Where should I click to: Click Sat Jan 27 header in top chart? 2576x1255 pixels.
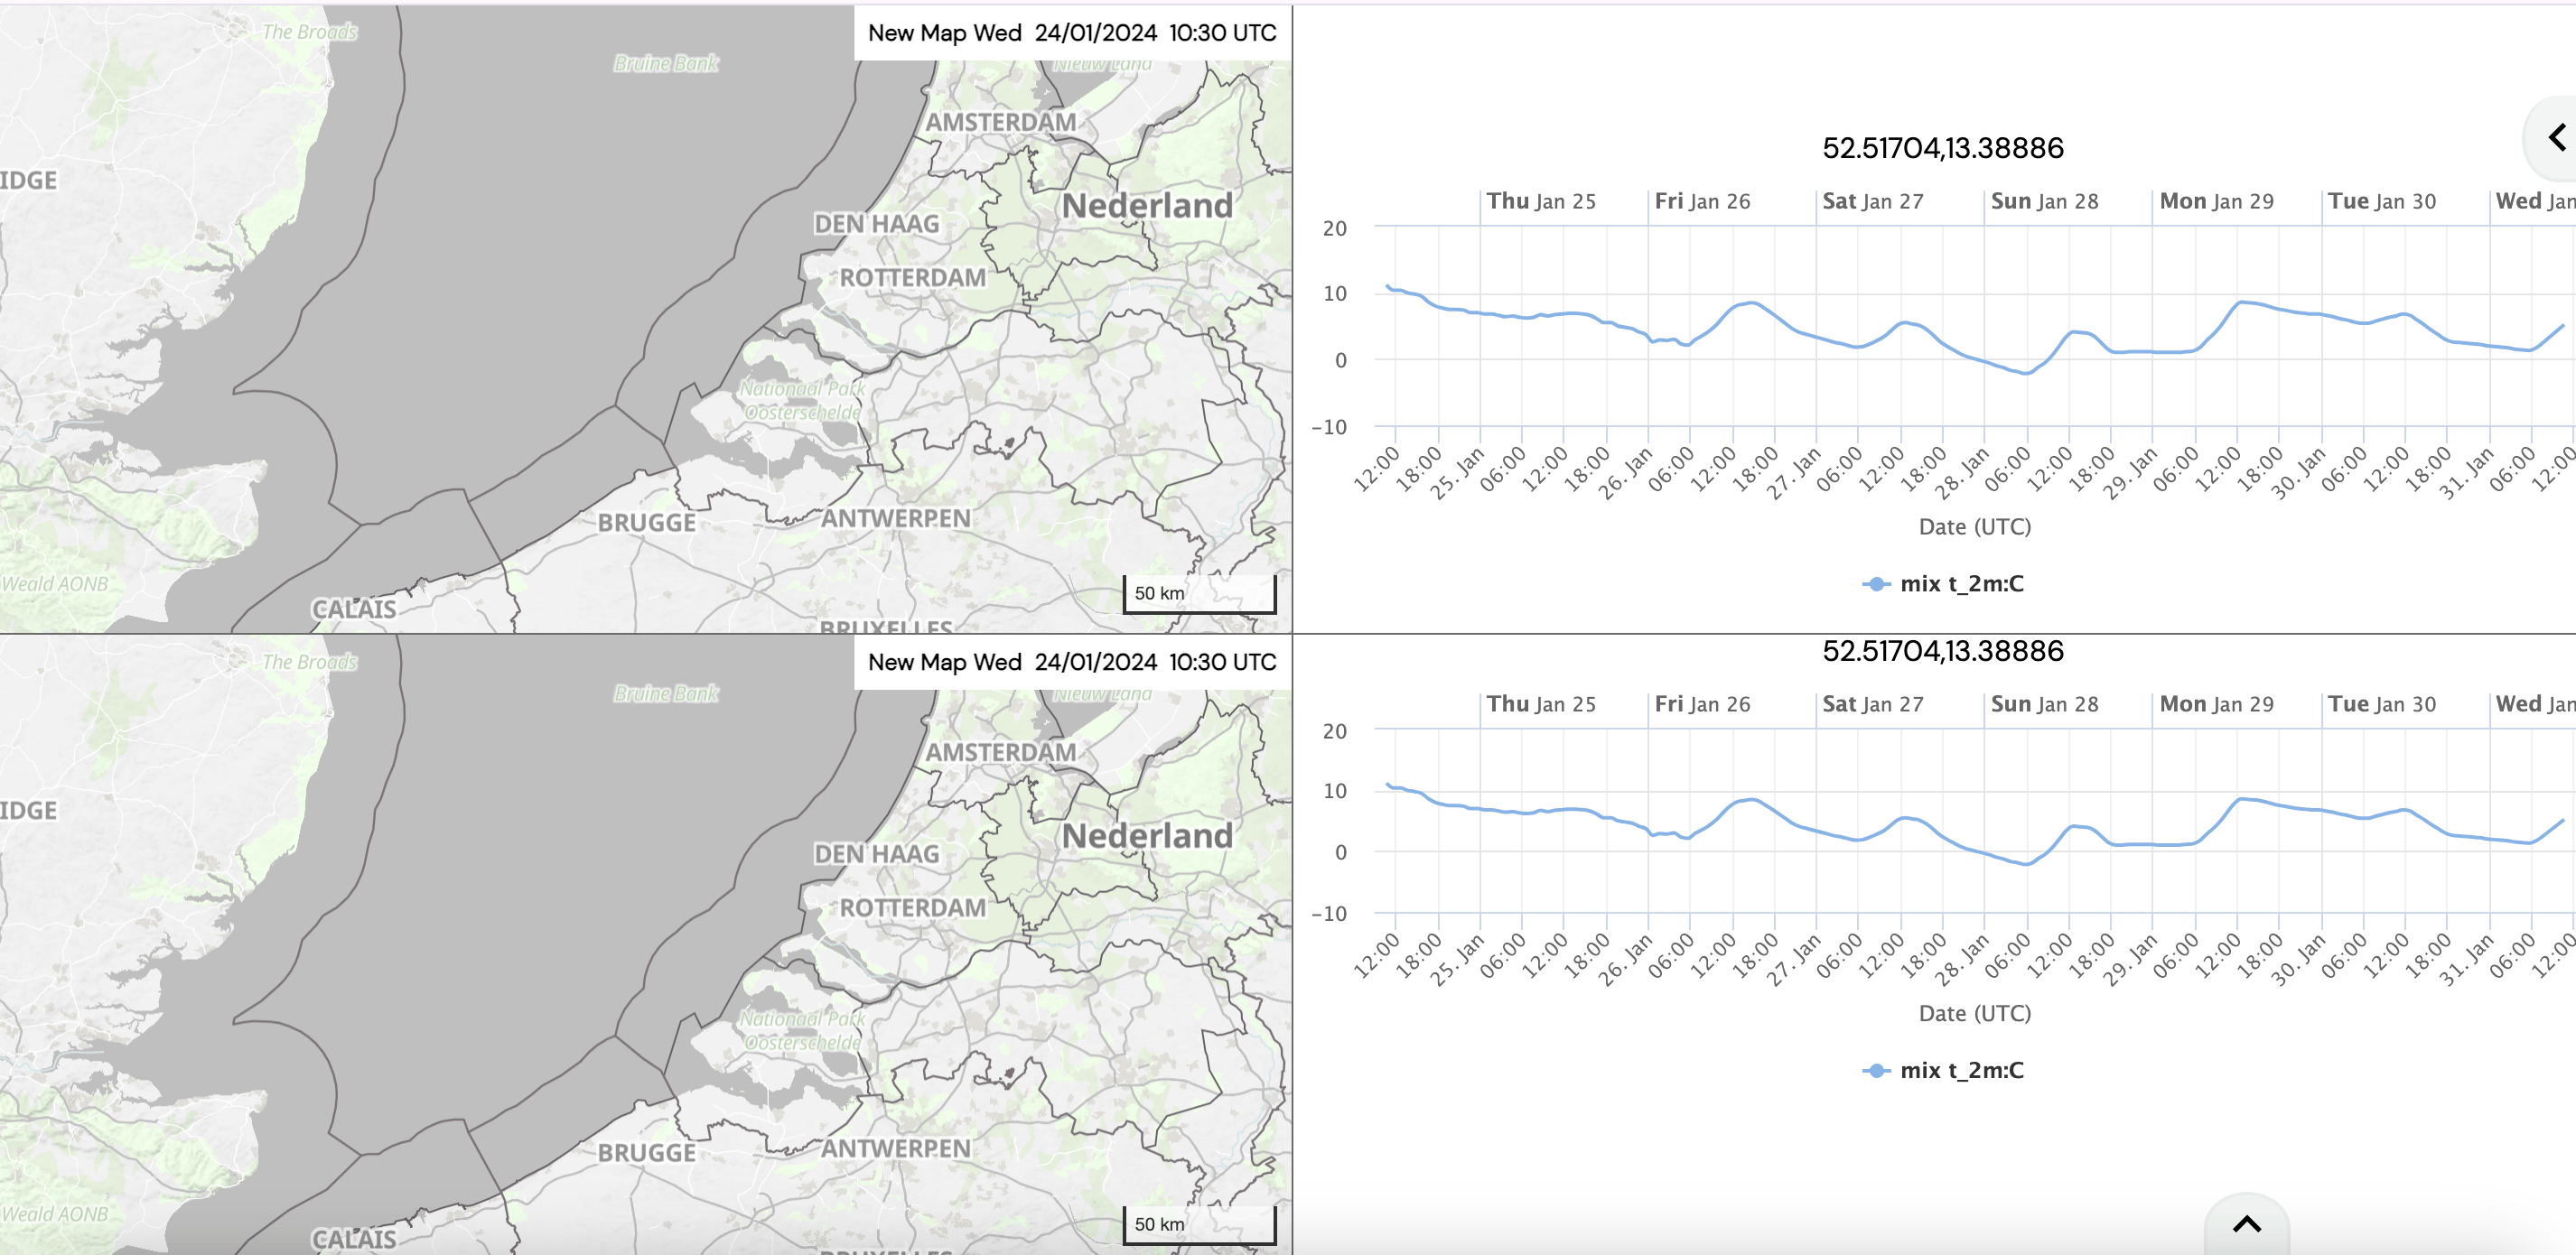[x=1872, y=201]
